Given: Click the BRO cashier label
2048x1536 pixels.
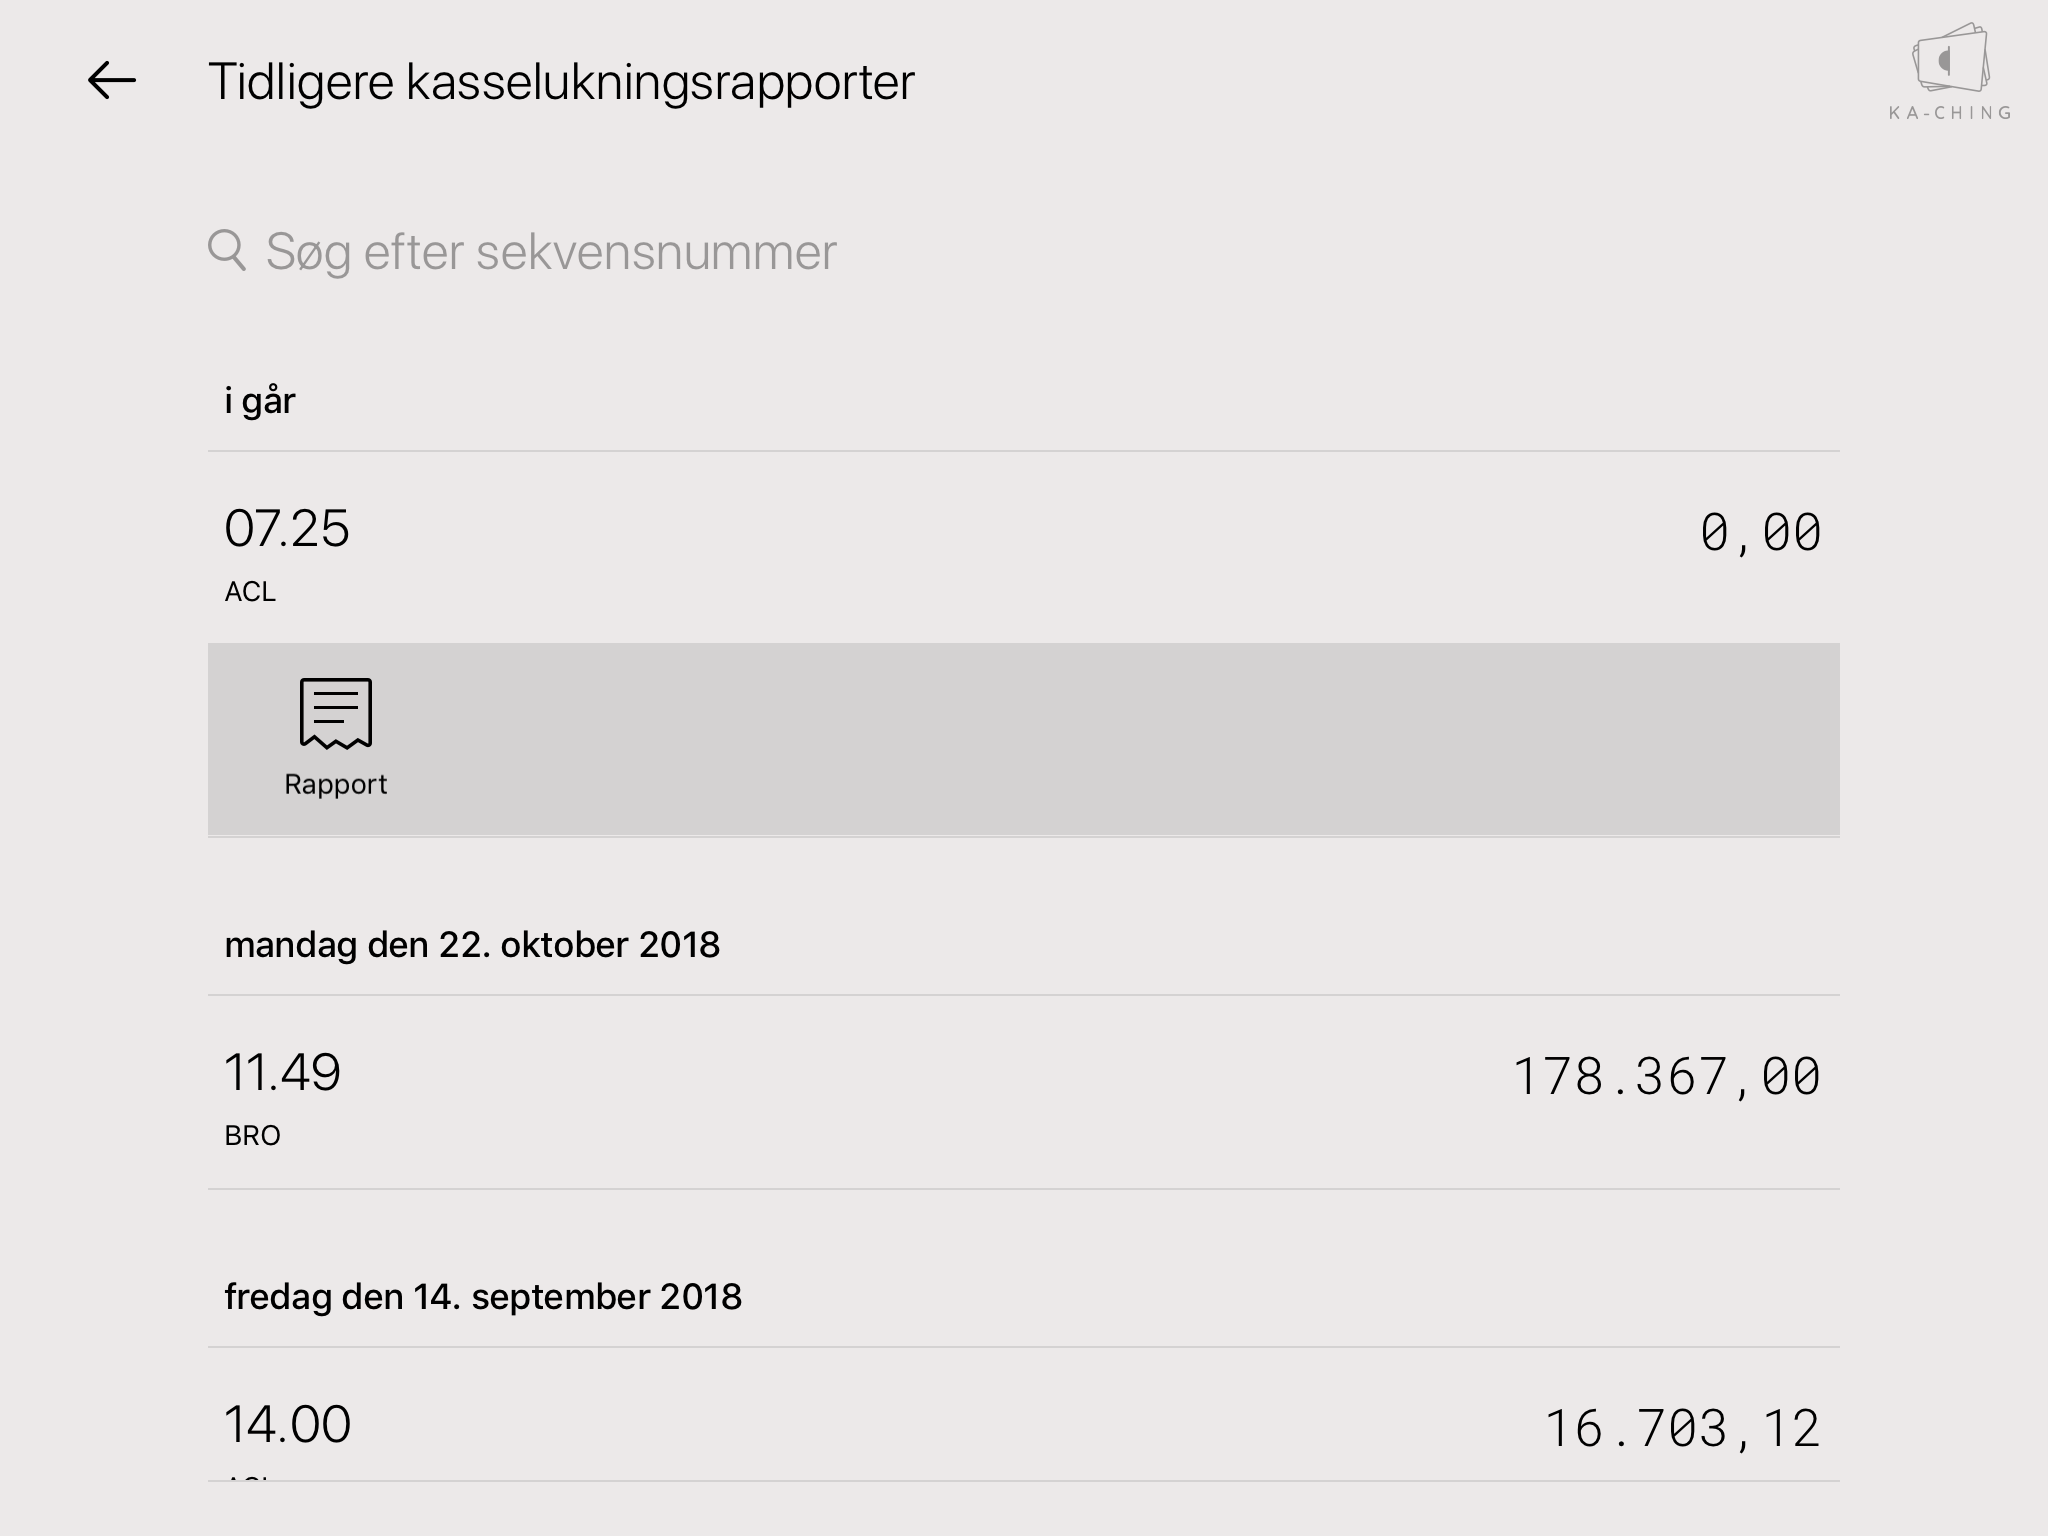Looking at the screenshot, I should [252, 1136].
